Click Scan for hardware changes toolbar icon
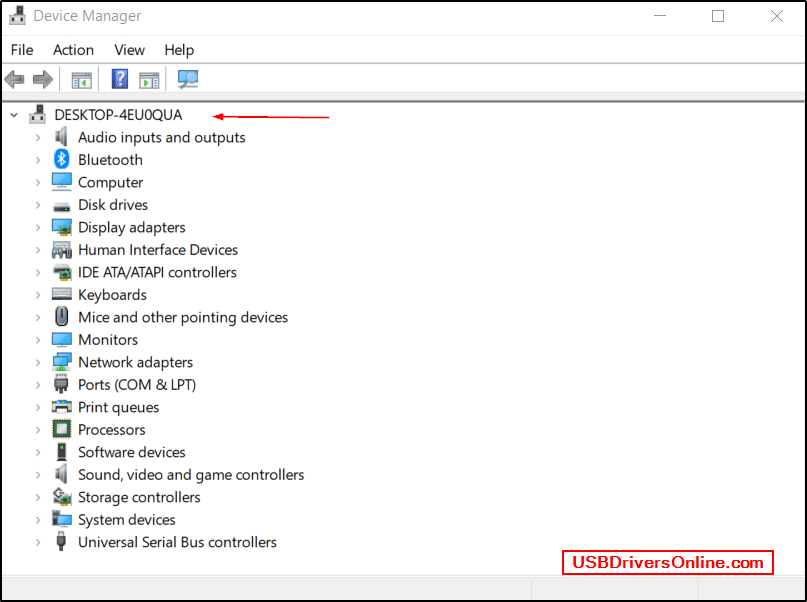This screenshot has height=602, width=807. 188,79
